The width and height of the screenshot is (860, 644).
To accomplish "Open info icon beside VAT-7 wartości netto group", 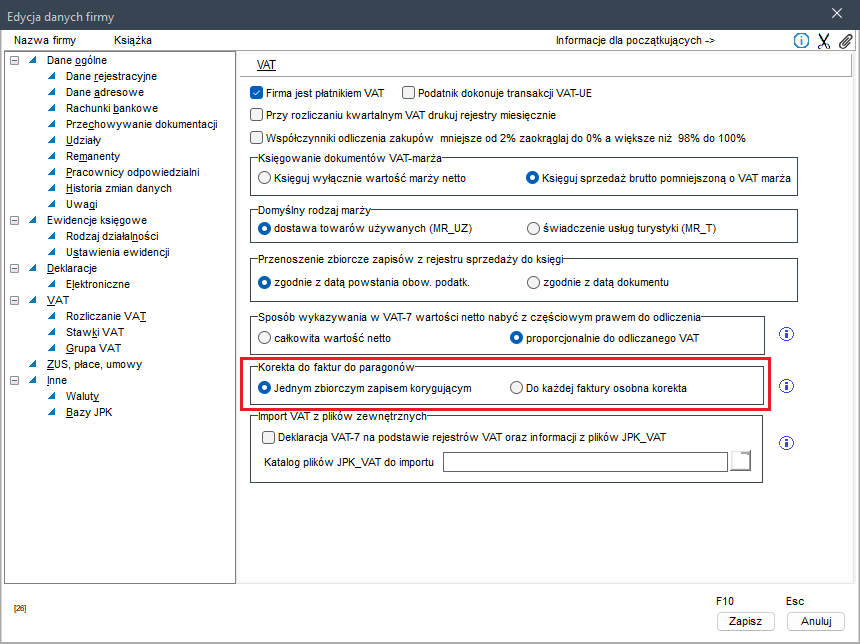I will [787, 334].
